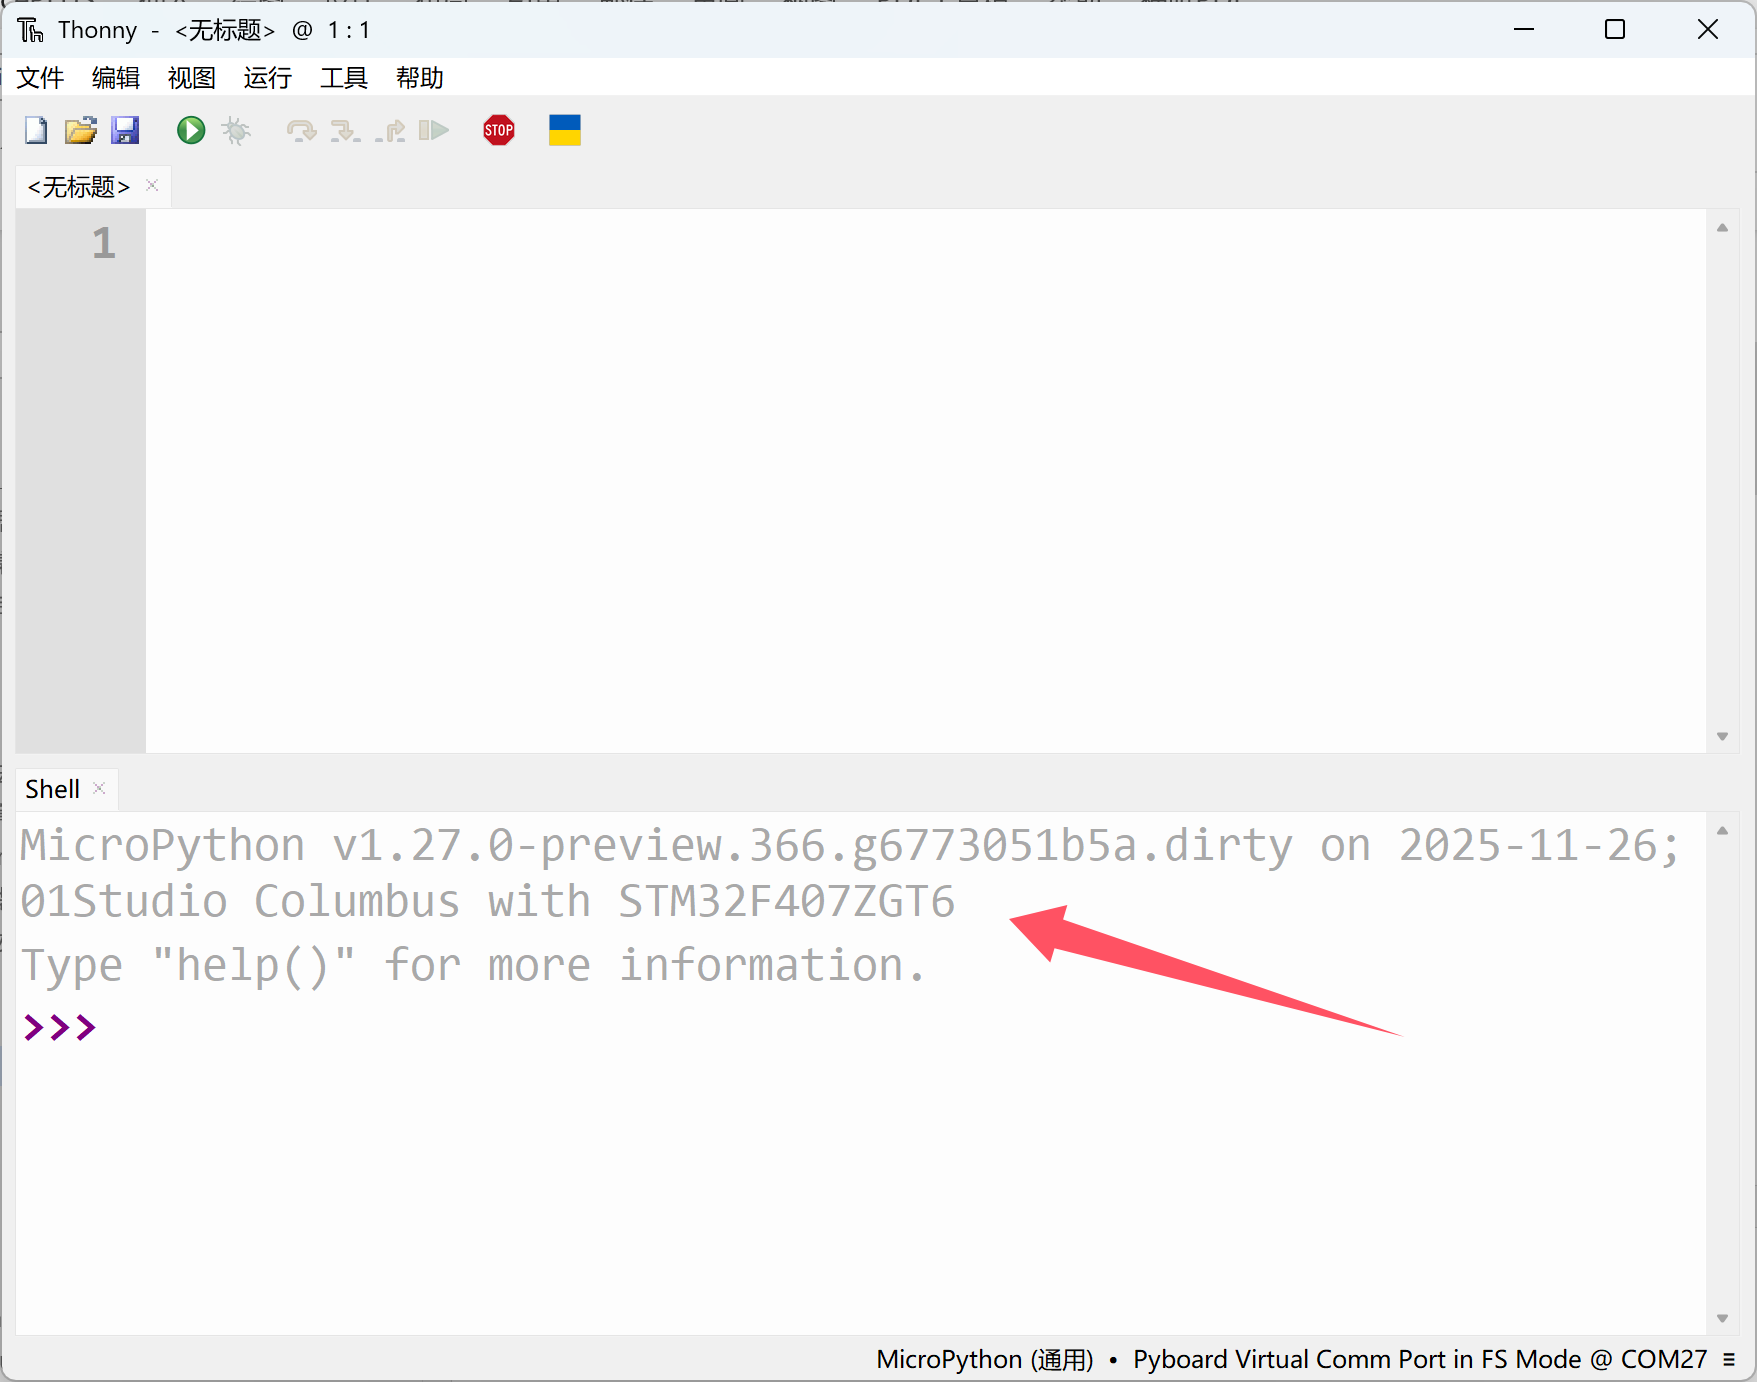
Task: Open an existing file
Action: click(81, 130)
